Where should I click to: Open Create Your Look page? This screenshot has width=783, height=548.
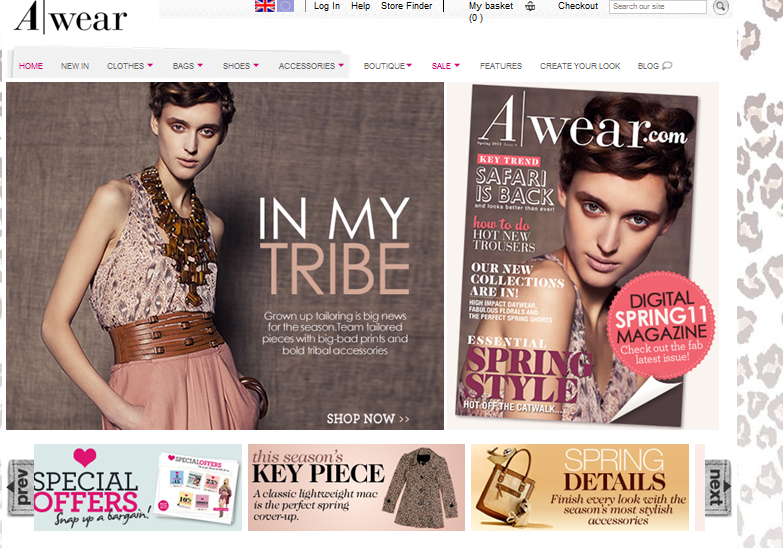coord(580,66)
